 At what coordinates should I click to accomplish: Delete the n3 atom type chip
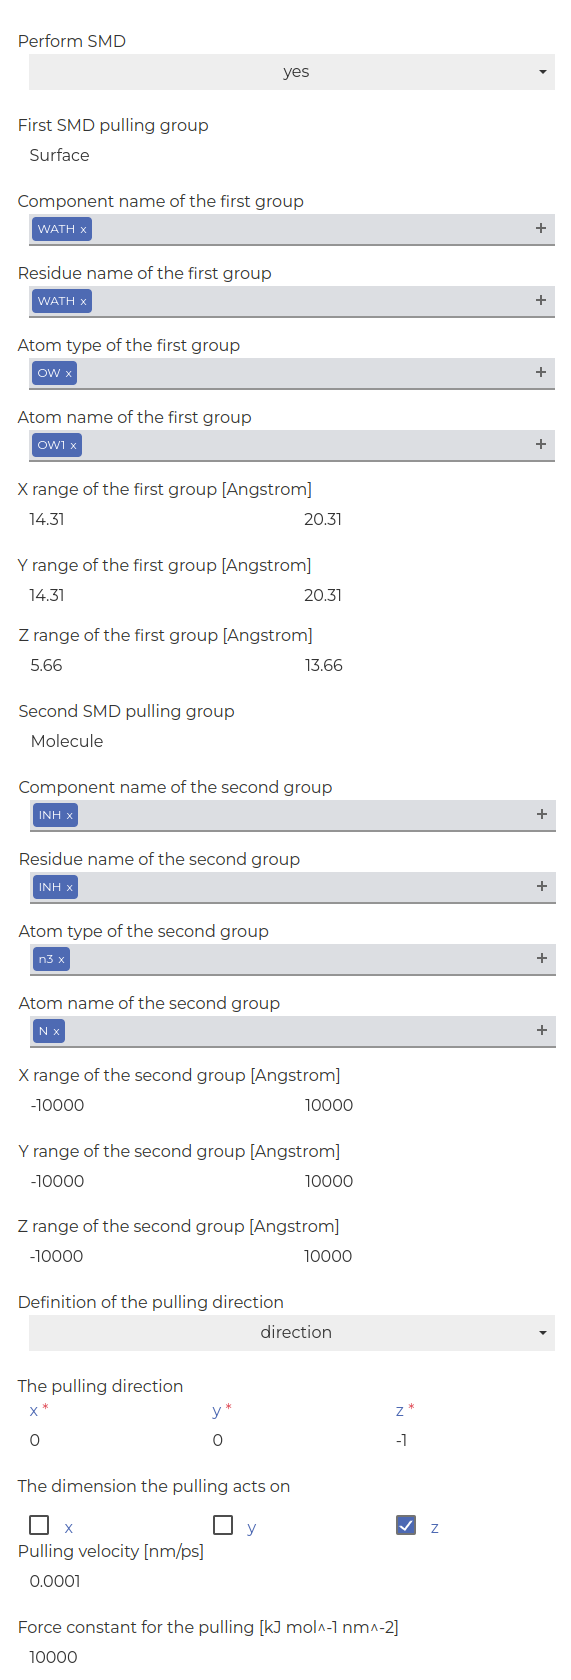(x=61, y=959)
